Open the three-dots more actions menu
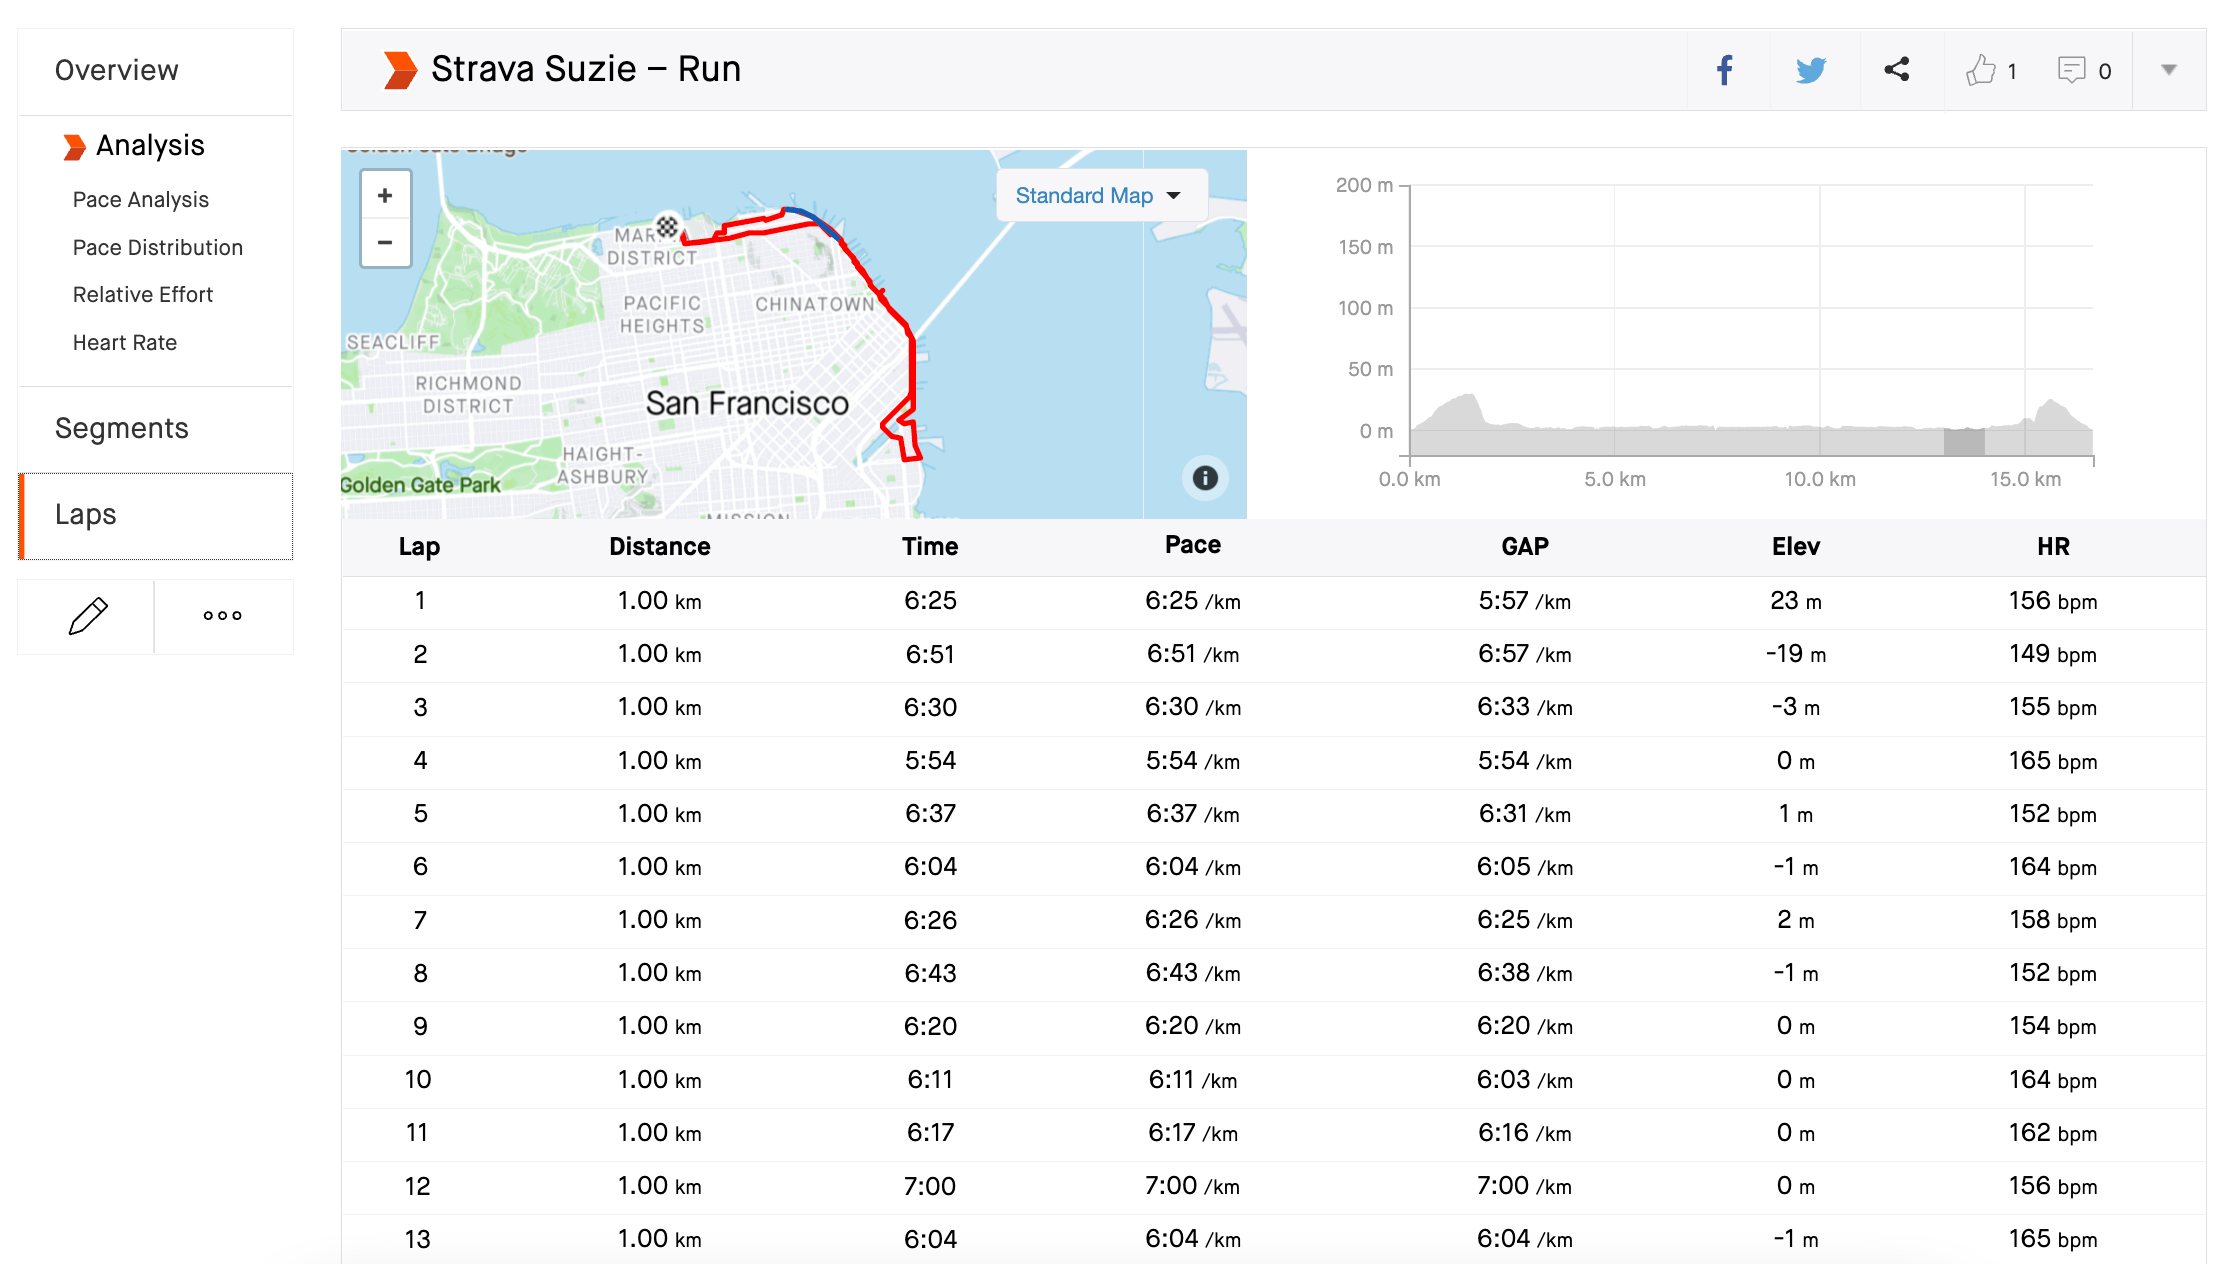Image resolution: width=2228 pixels, height=1264 pixels. click(x=222, y=616)
